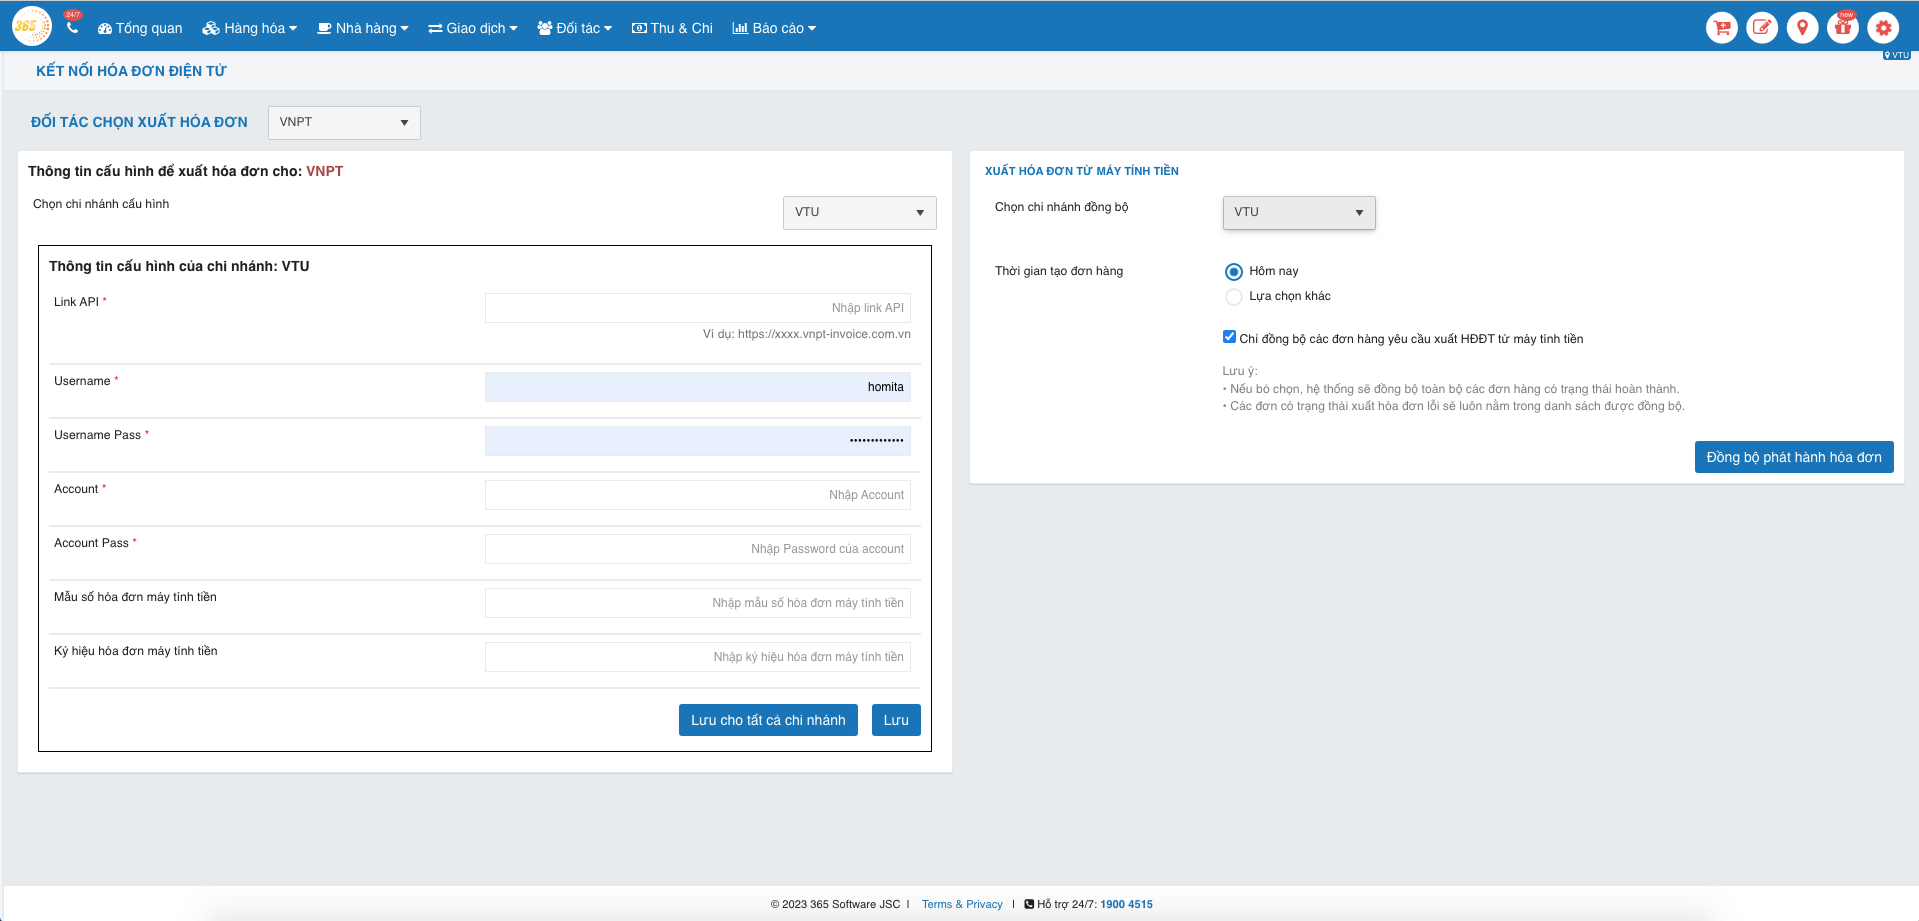Toggle Chỉ đồng bộ các đơn hàng checkbox
The width and height of the screenshot is (1919, 921).
coord(1229,337)
